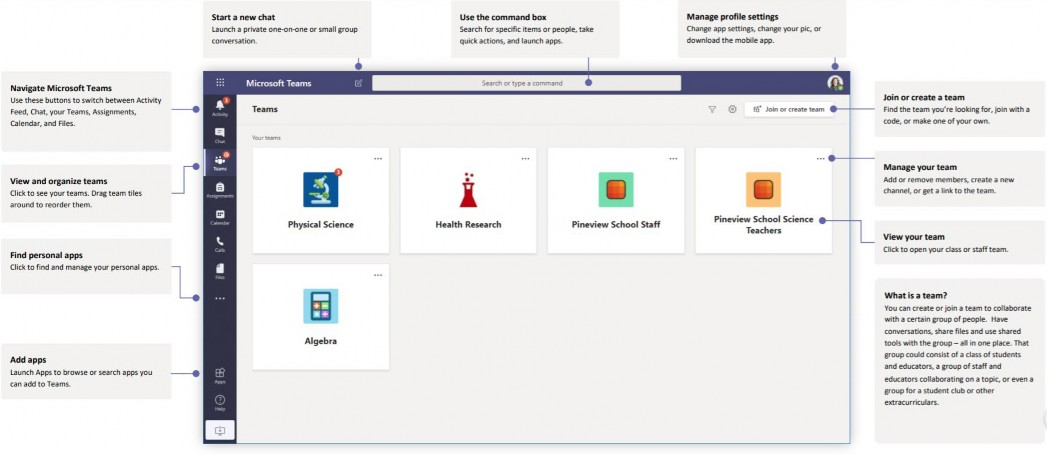
Task: Open Files in the sidebar
Action: point(220,271)
